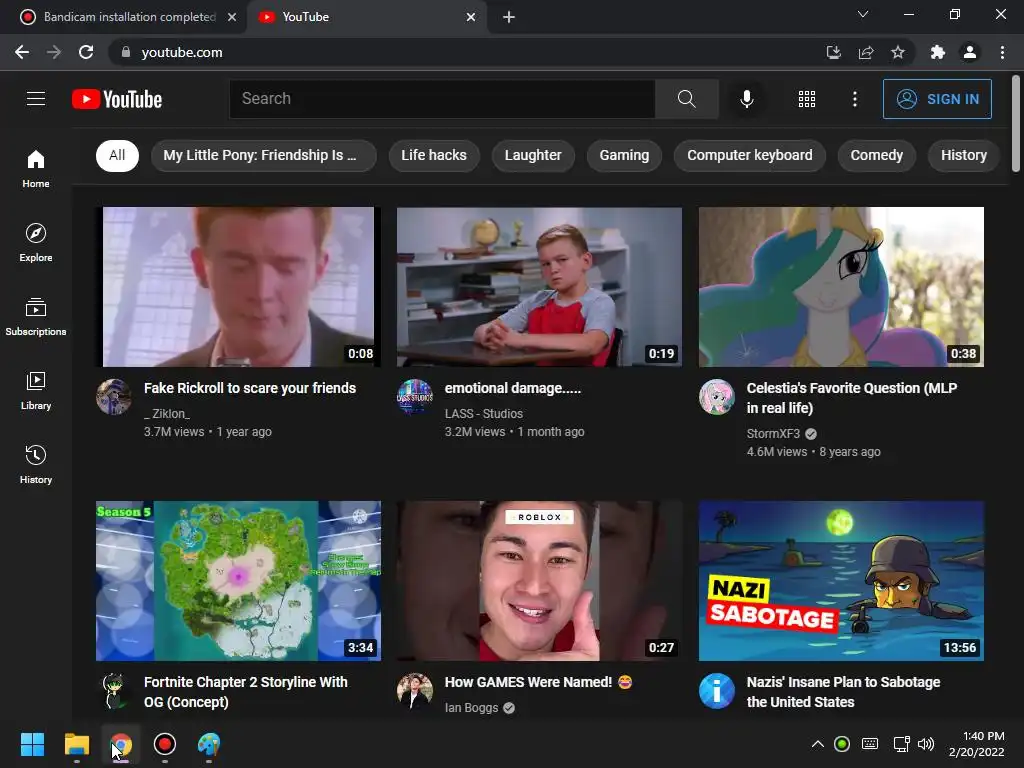Open Subscriptions in sidebar
The width and height of the screenshot is (1024, 768).
pyautogui.click(x=36, y=317)
